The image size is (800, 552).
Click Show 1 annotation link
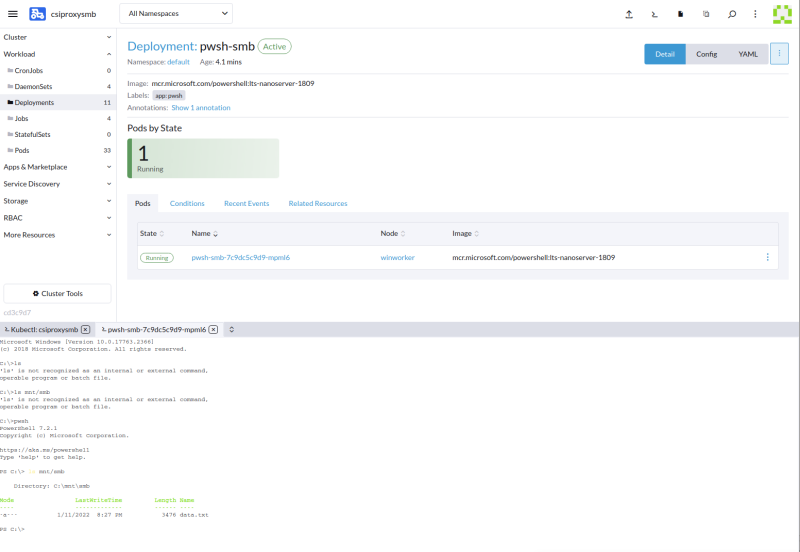[201, 108]
